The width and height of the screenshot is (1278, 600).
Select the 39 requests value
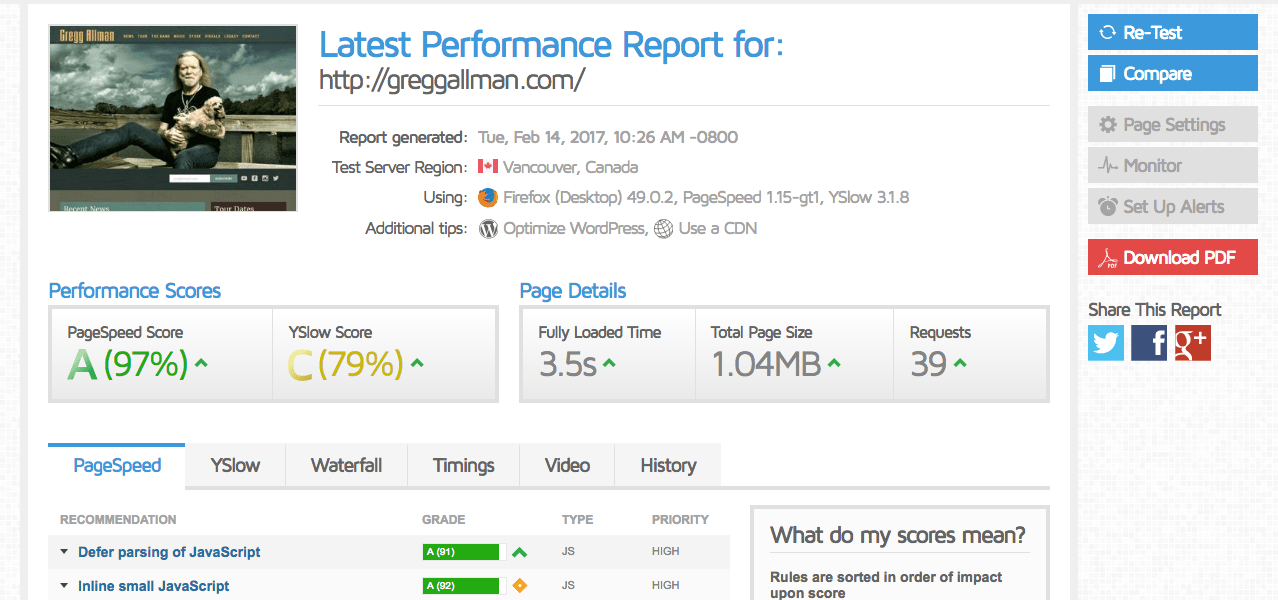tap(929, 365)
